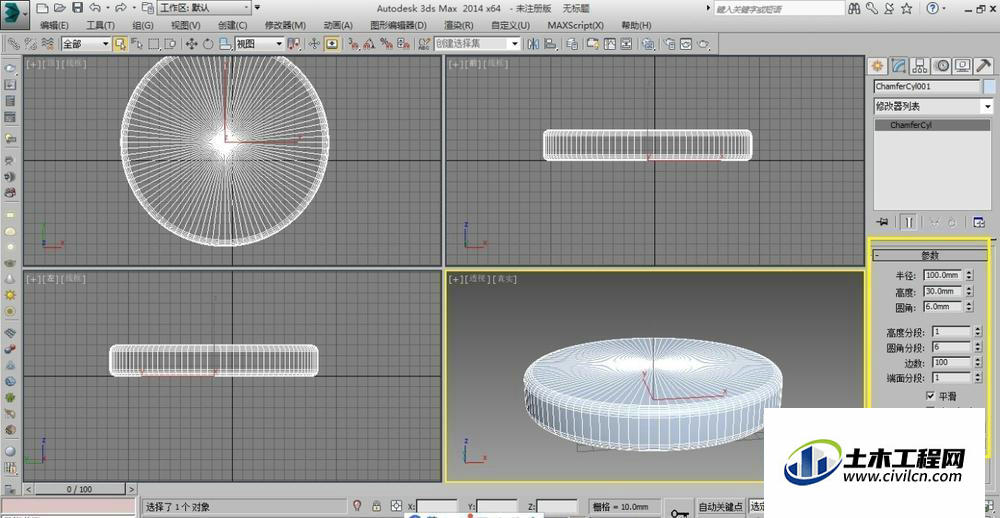Choose the Rectangular Selection Region tool
The height and width of the screenshot is (518, 1000).
tap(153, 44)
